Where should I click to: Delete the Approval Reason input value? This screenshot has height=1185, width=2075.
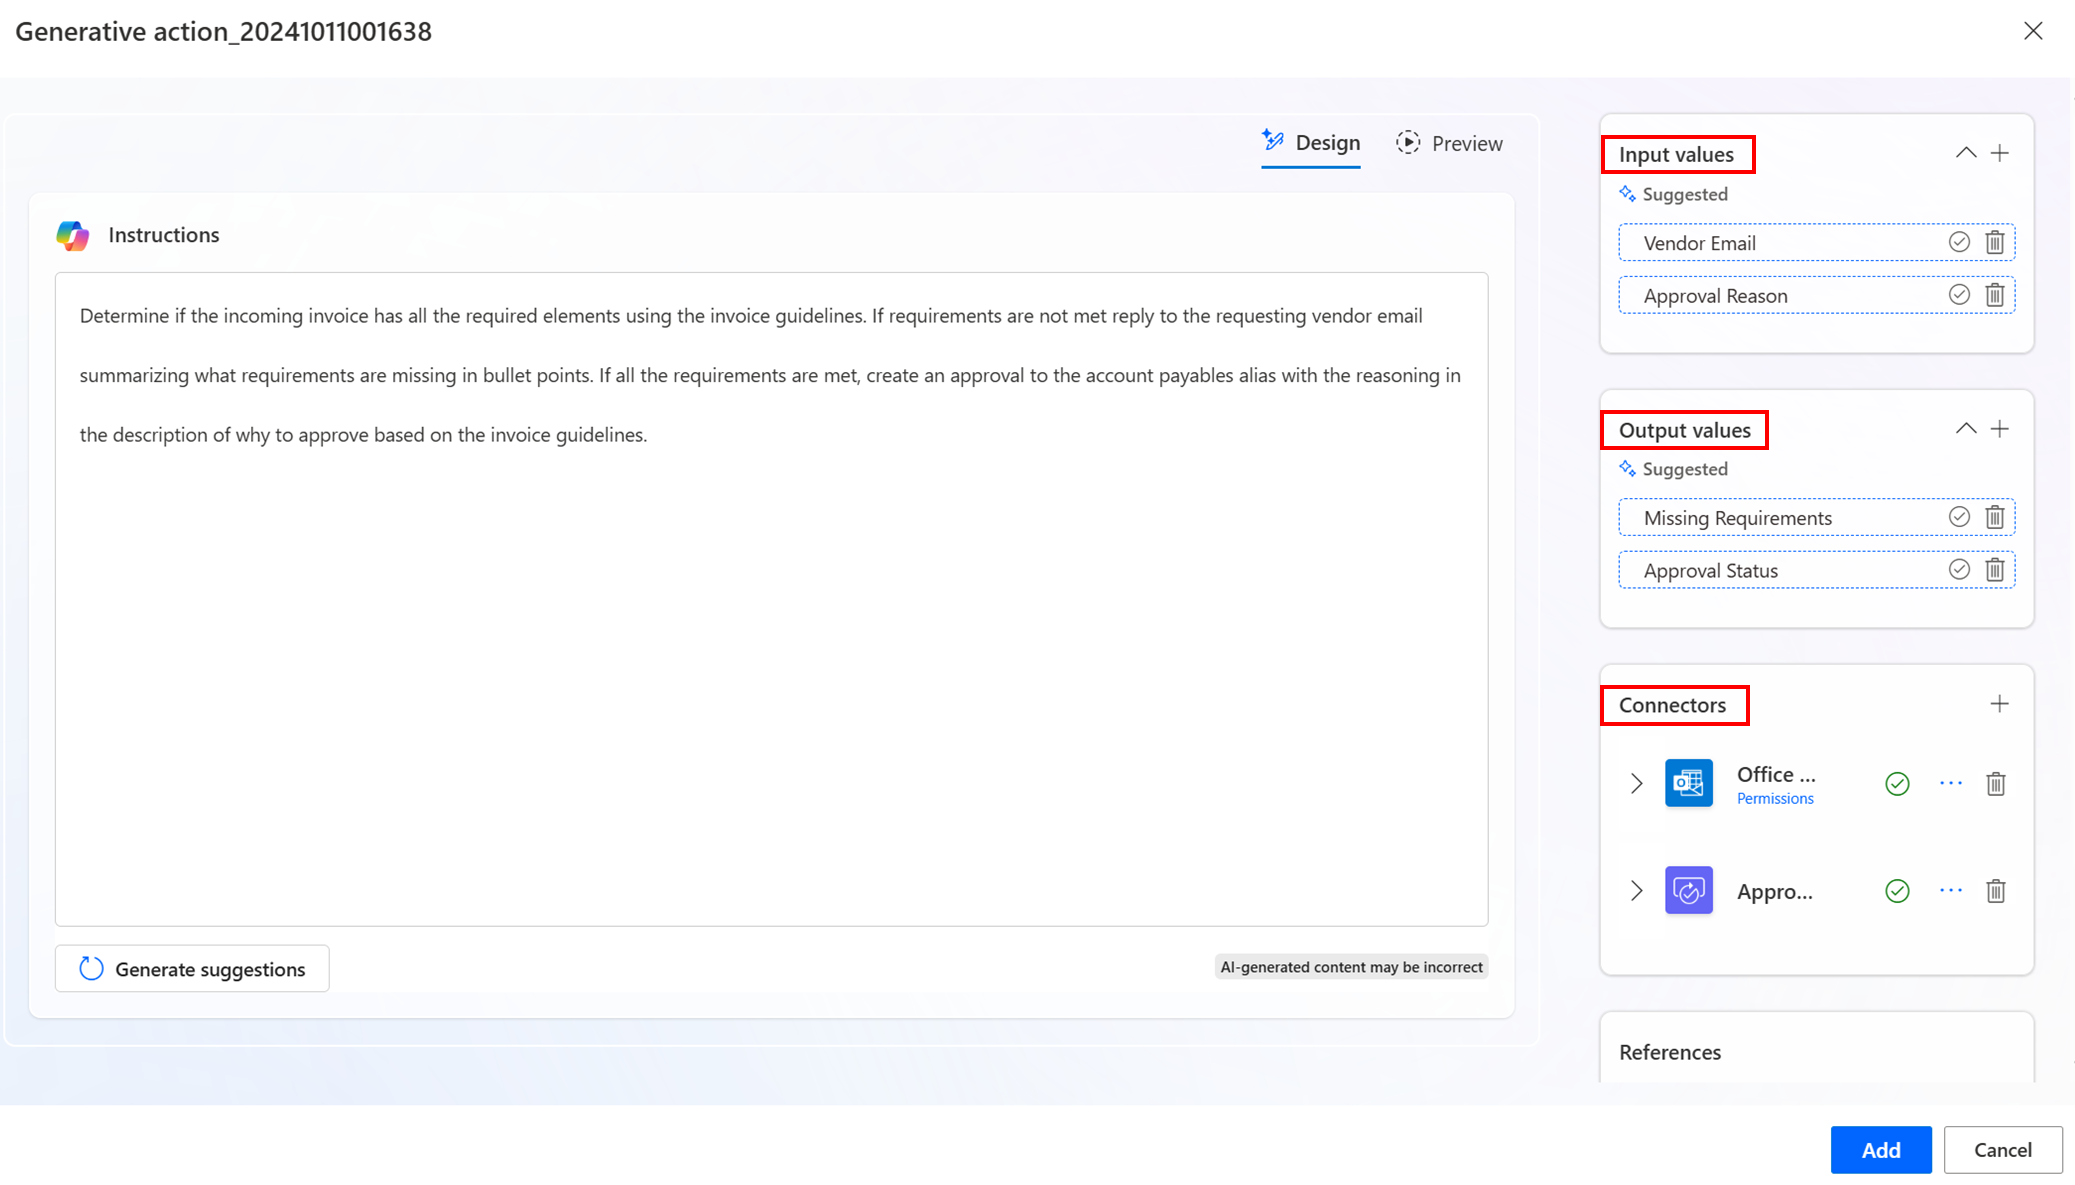coord(1995,295)
